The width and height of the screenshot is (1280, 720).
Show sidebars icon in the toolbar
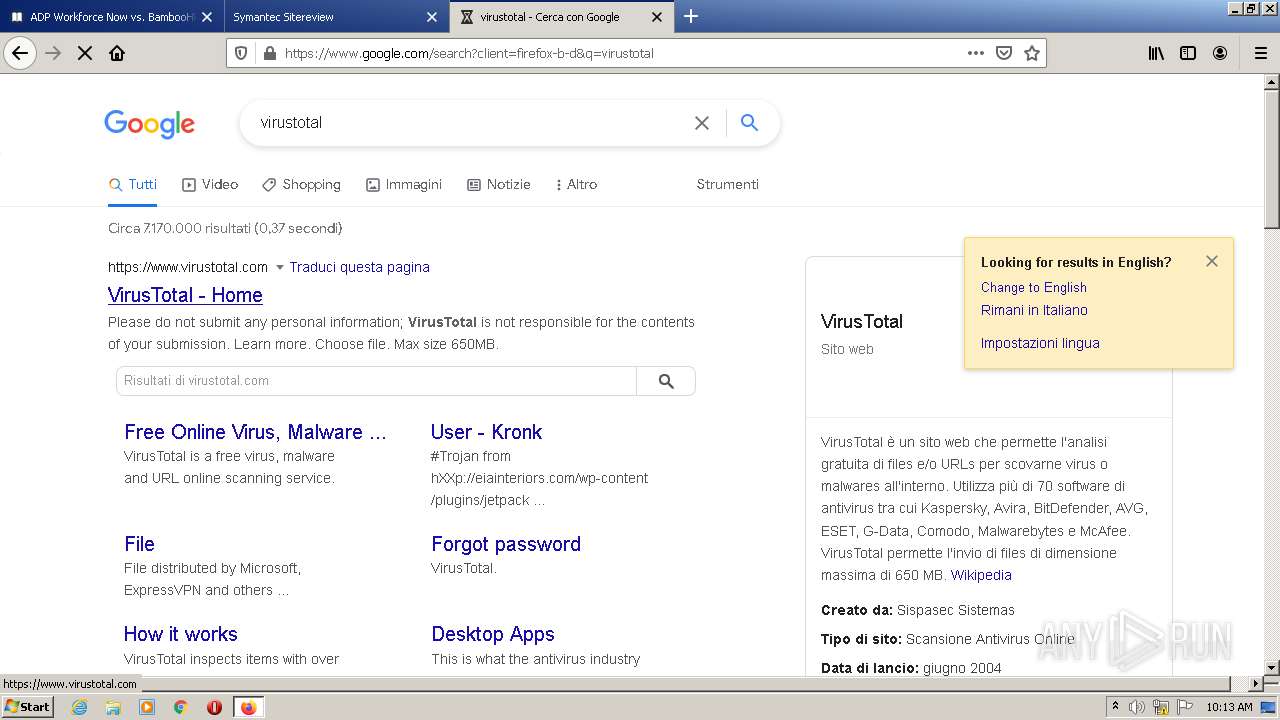(x=1188, y=53)
